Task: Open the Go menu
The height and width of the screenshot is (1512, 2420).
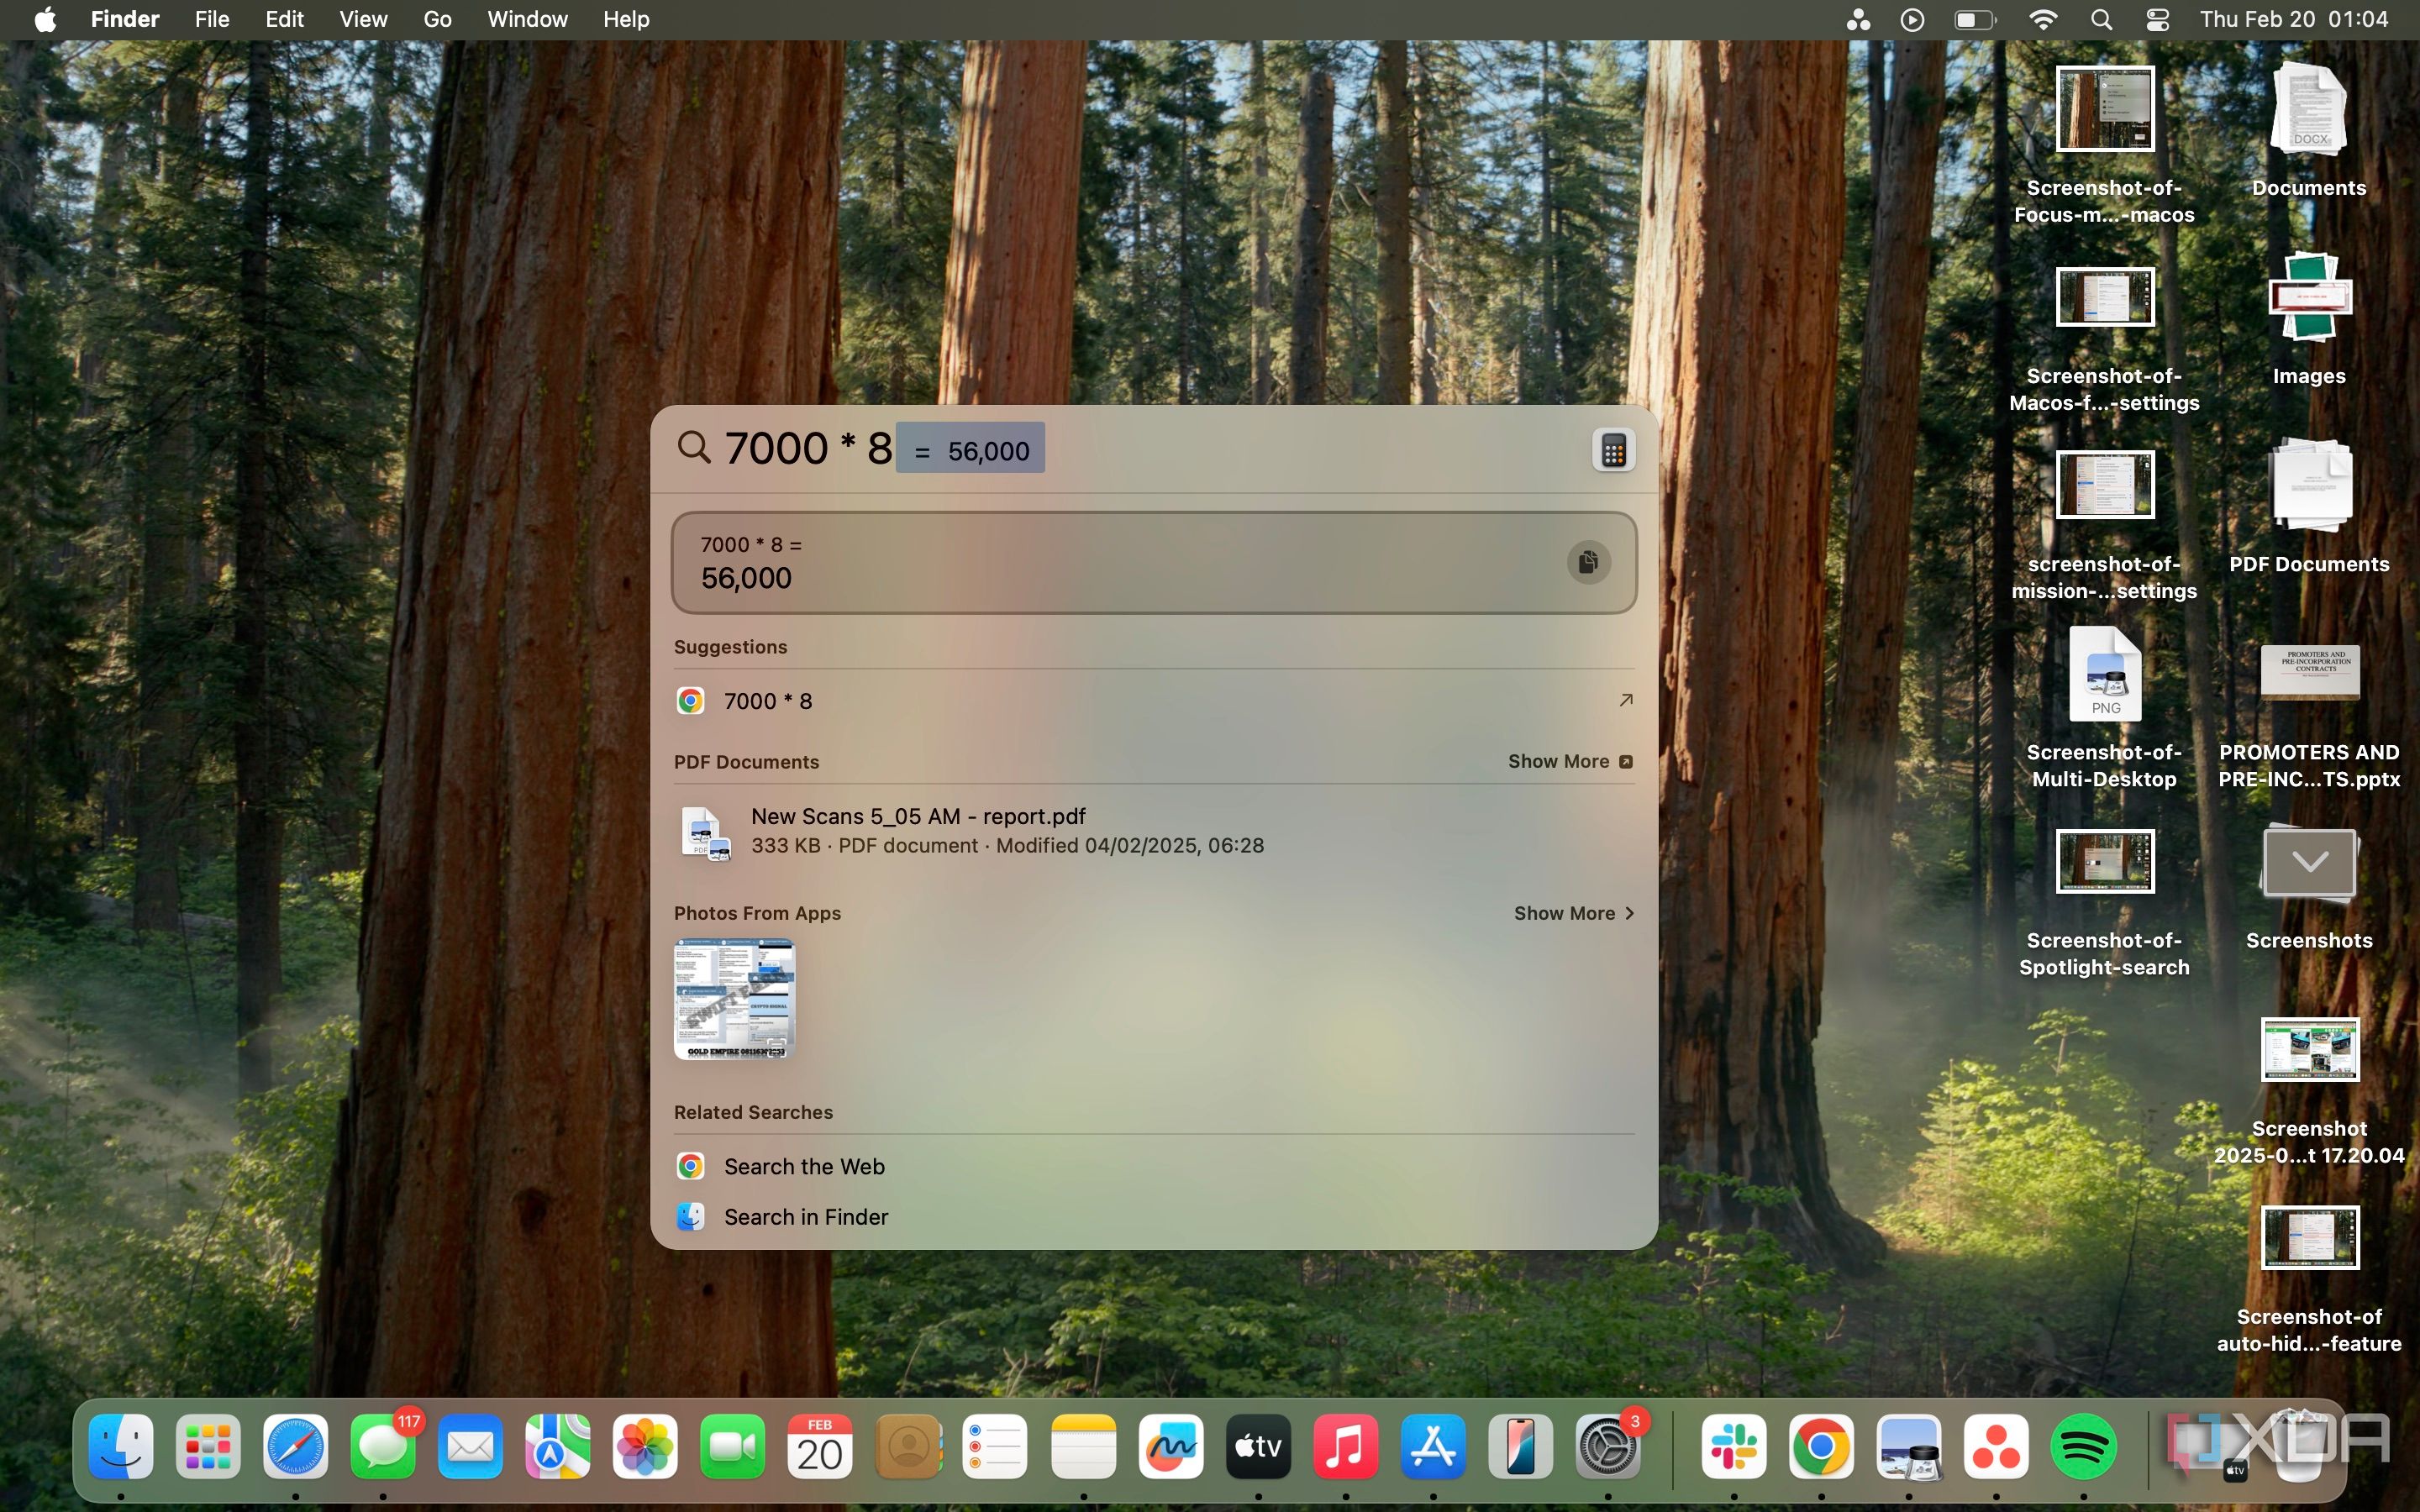Action: tap(437, 19)
